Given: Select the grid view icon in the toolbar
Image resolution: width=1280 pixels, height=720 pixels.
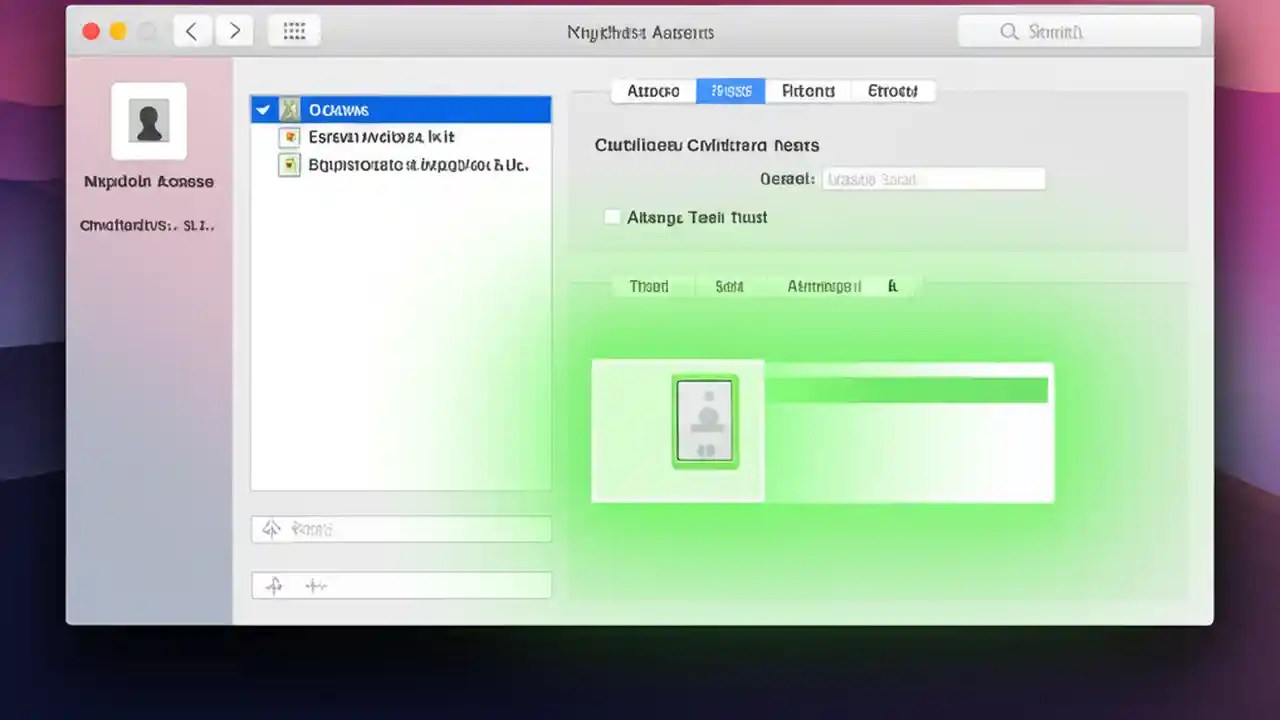Looking at the screenshot, I should (294, 30).
